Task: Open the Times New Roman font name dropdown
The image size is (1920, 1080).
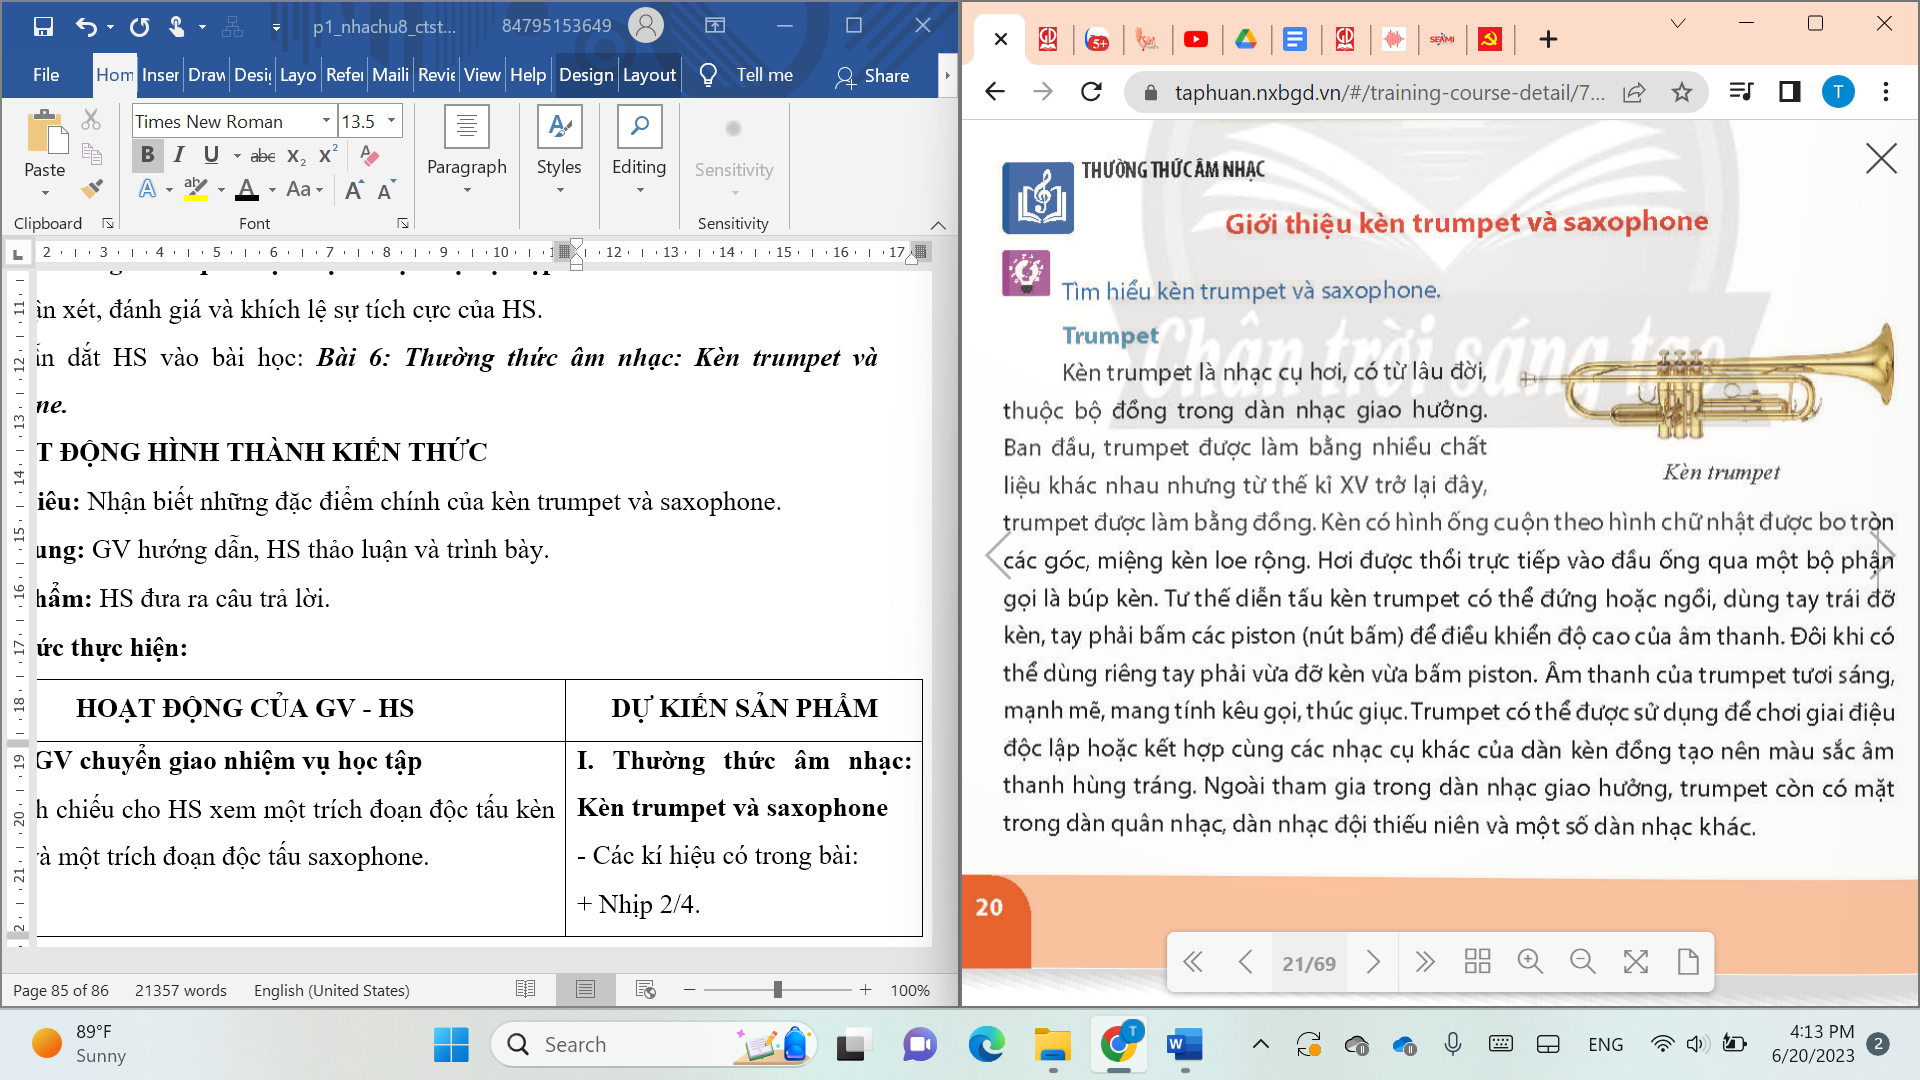Action: (x=326, y=121)
